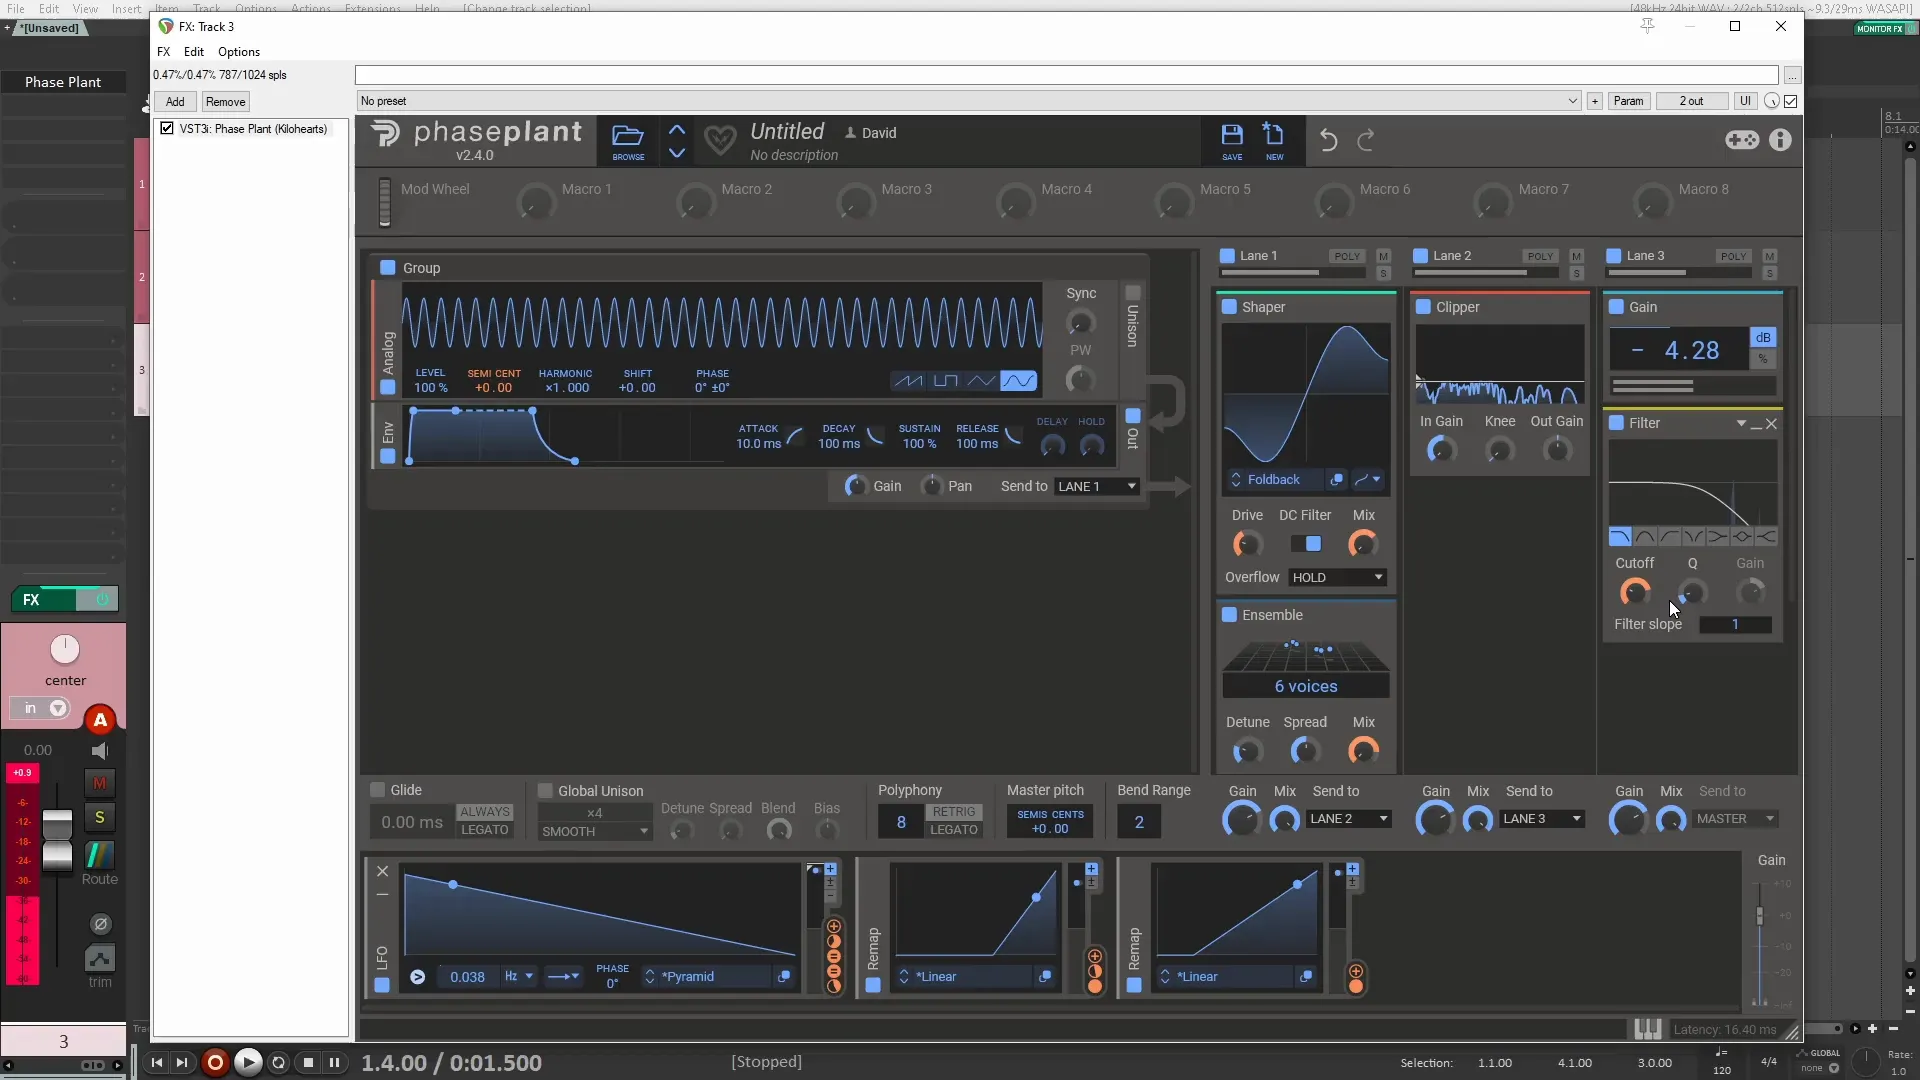
Task: Click the Filter slope value field
Action: (1735, 624)
